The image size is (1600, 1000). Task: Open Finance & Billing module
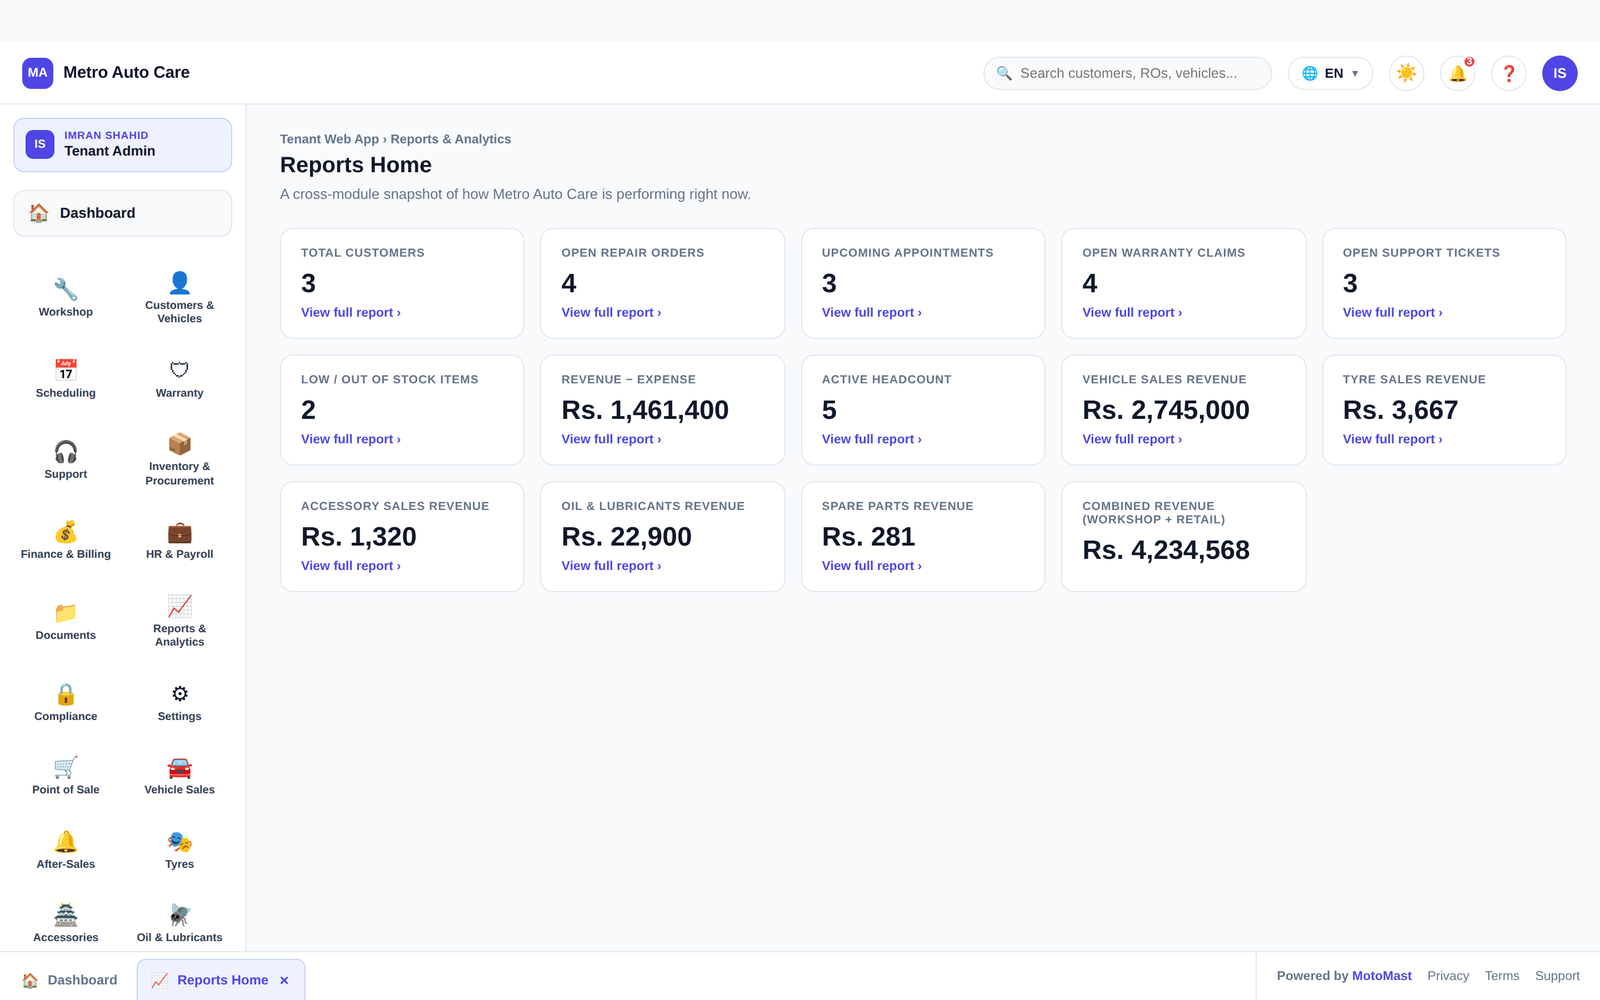coord(66,541)
